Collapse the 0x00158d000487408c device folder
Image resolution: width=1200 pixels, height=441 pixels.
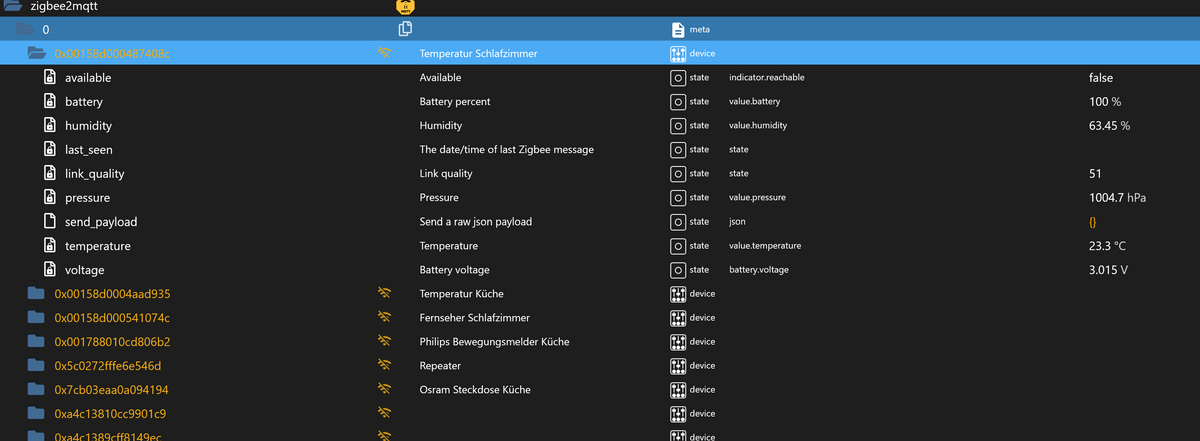(37, 53)
